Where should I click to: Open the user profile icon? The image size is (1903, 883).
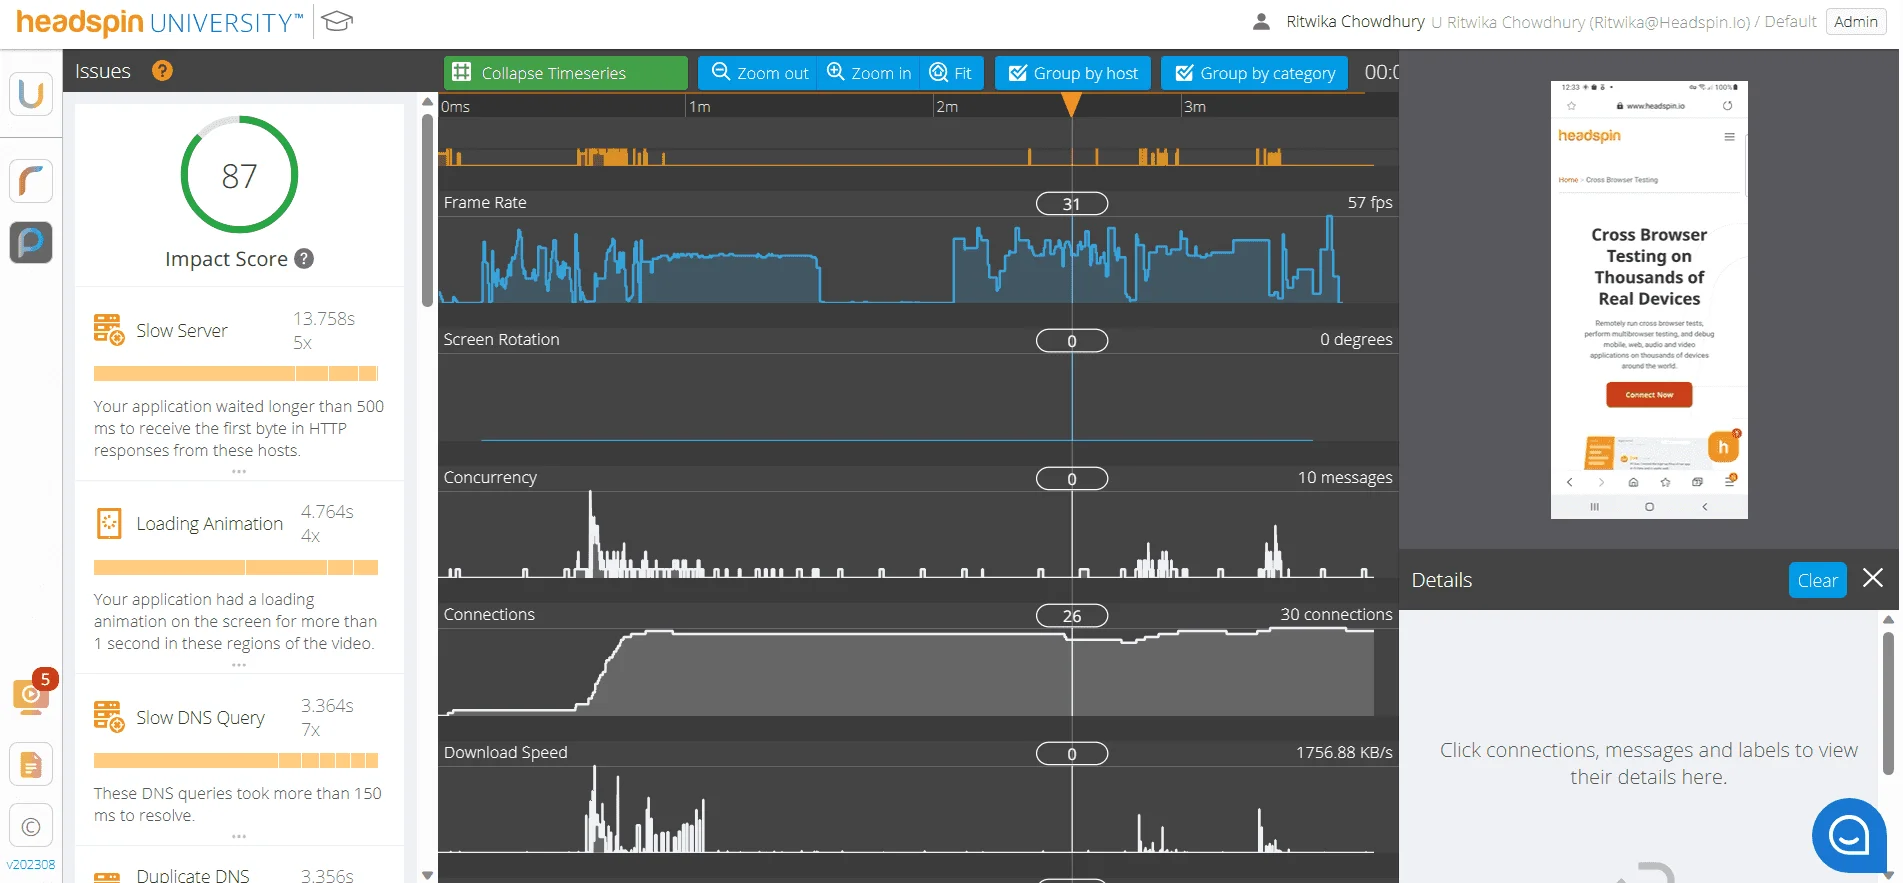(x=1261, y=21)
